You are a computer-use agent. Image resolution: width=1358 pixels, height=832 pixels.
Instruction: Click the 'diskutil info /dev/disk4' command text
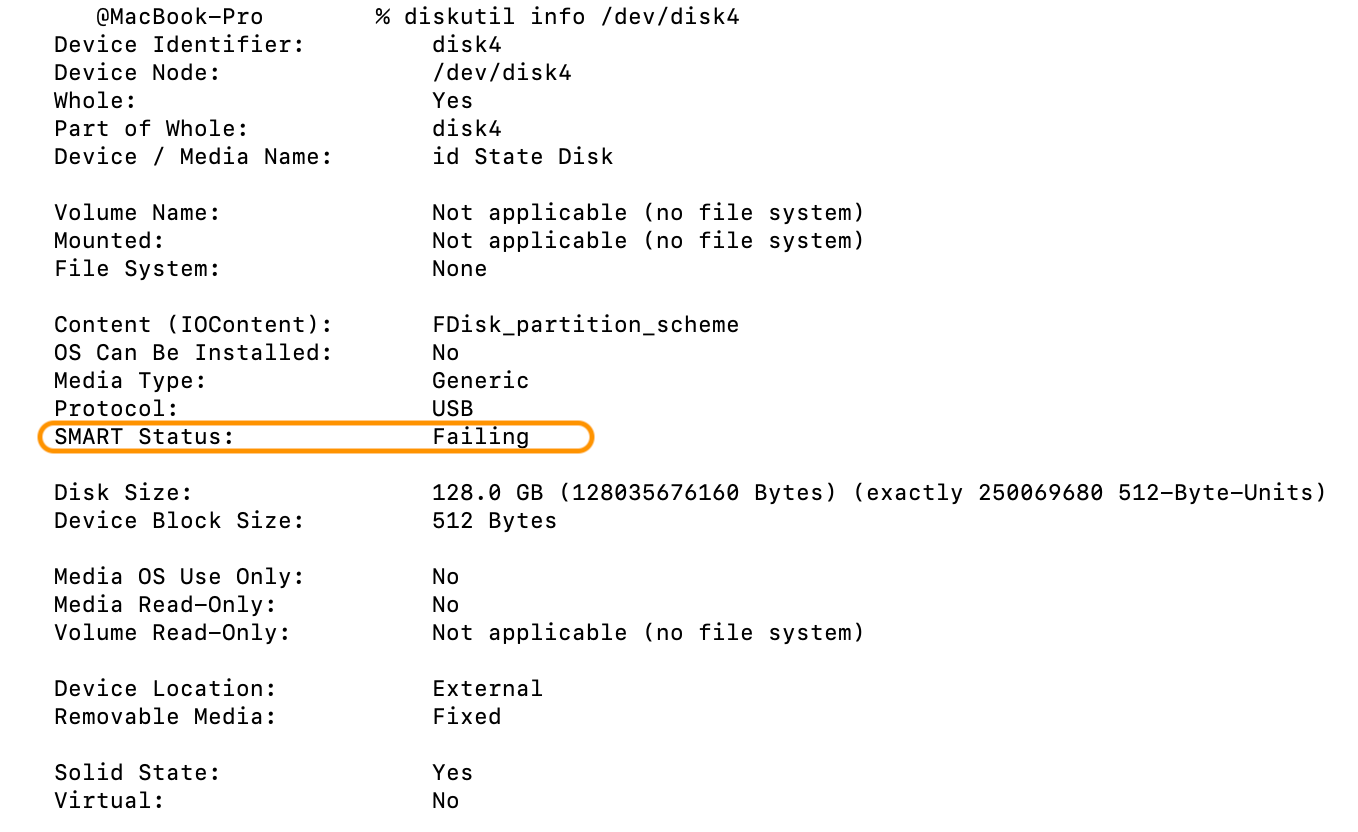click(571, 17)
